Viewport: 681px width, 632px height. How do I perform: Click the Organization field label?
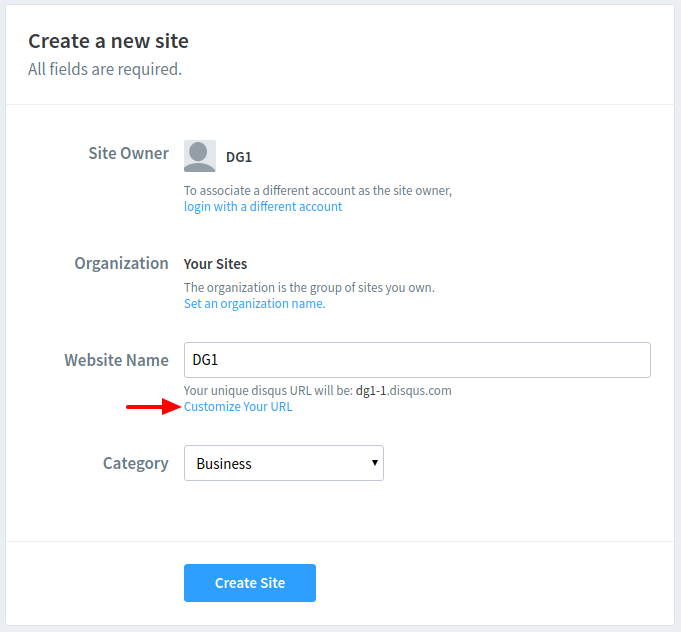point(122,264)
